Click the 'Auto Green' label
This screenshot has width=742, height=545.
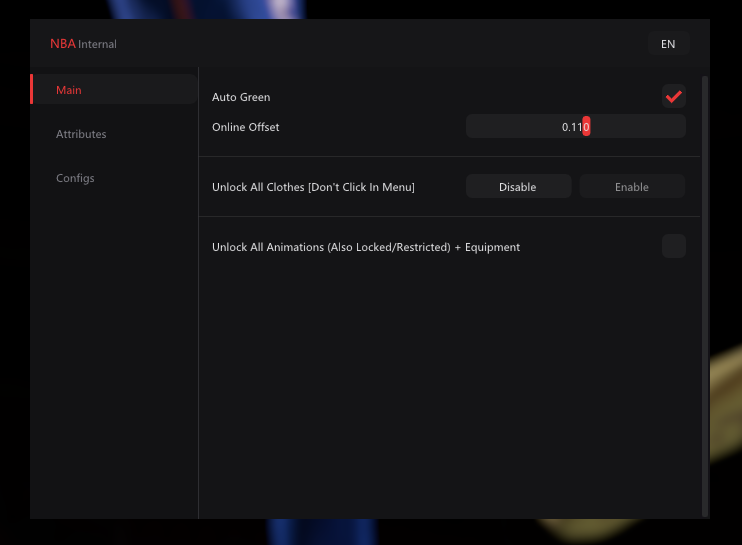click(241, 97)
